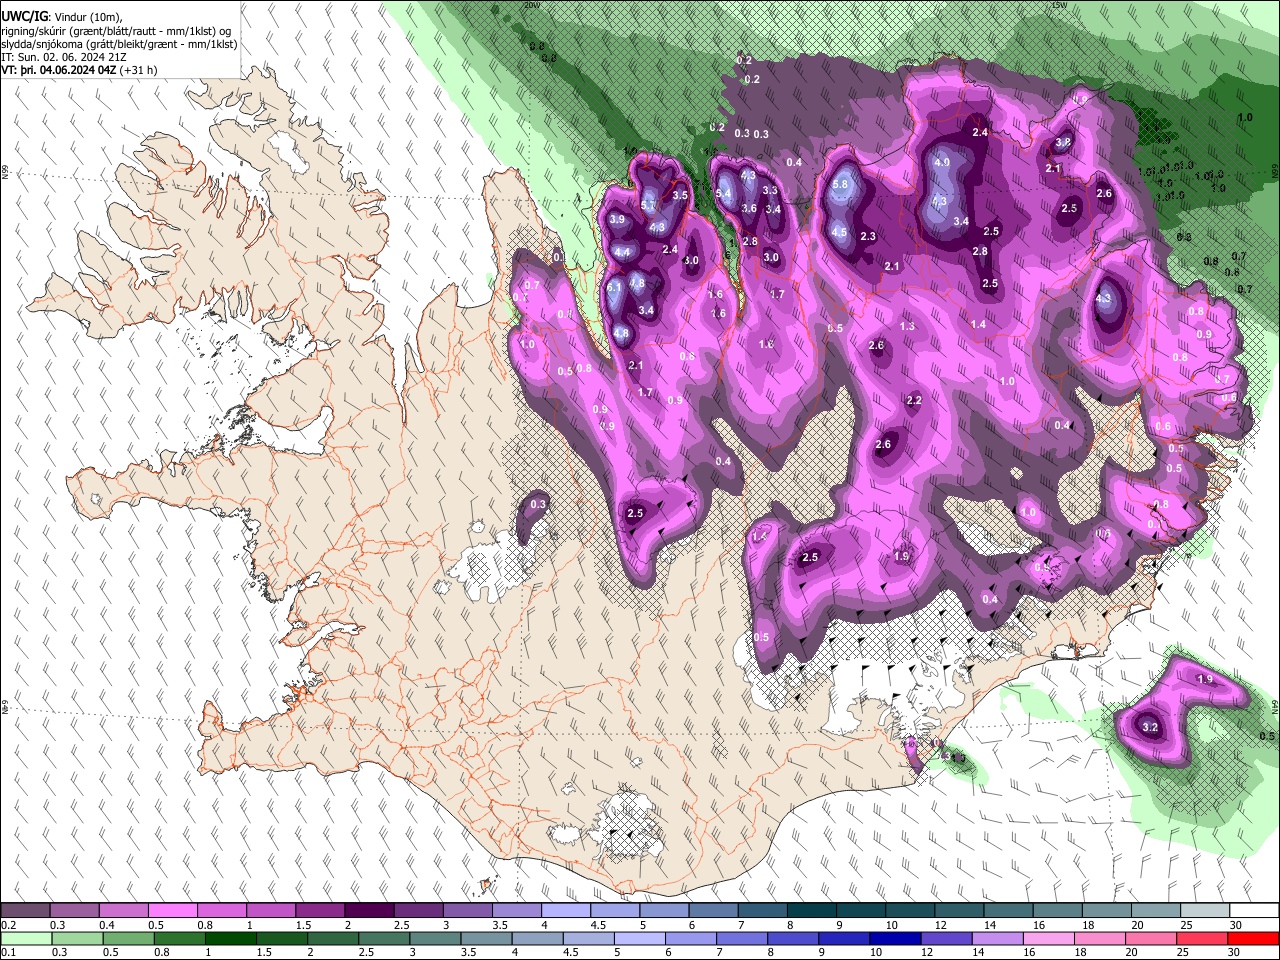Click deep blue swatch between 10 and 12, green scale
Image resolution: width=1280 pixels, height=960 pixels.
894,938
